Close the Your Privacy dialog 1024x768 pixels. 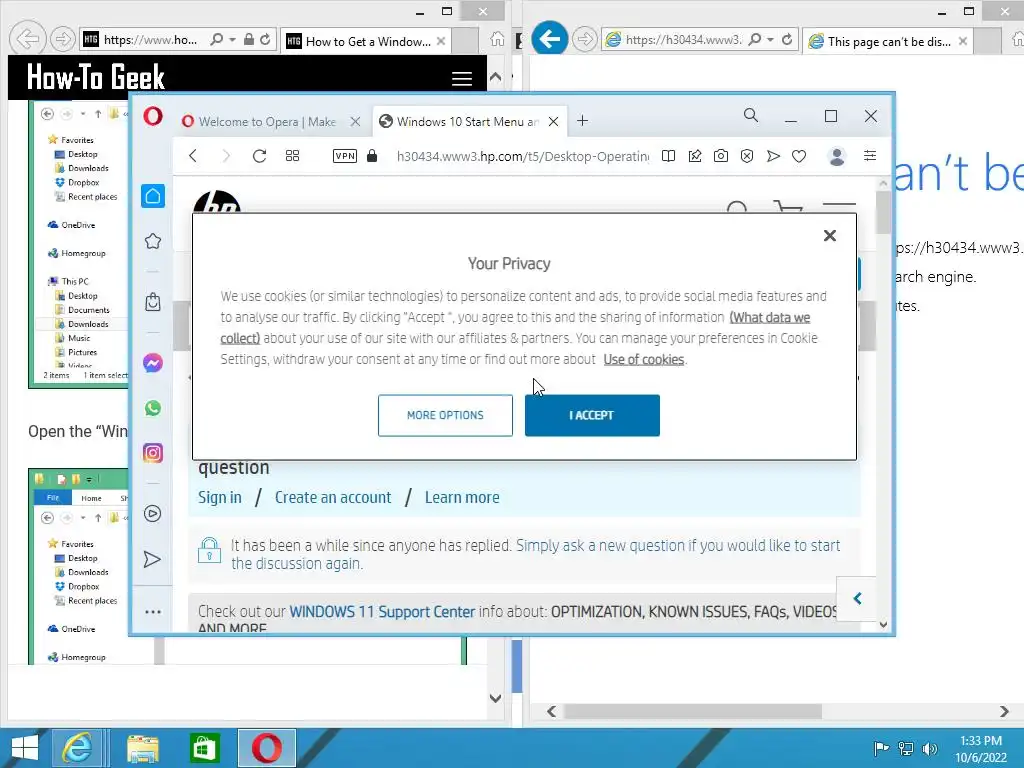[x=829, y=236]
